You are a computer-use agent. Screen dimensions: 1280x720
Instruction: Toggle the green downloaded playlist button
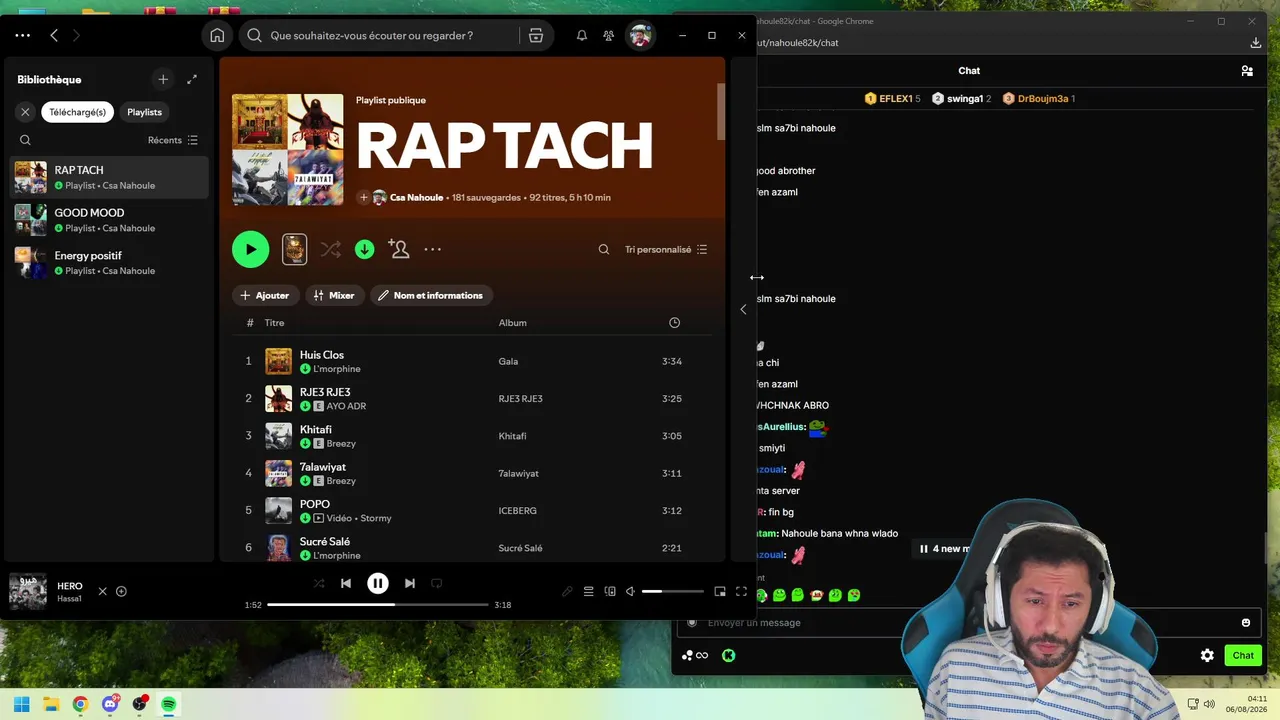[365, 249]
